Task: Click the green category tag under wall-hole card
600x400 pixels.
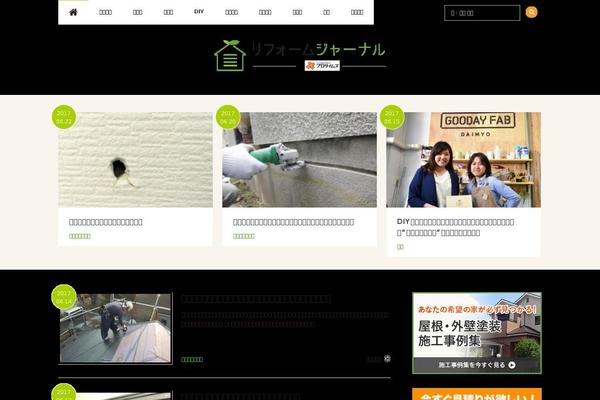Action: [80, 236]
